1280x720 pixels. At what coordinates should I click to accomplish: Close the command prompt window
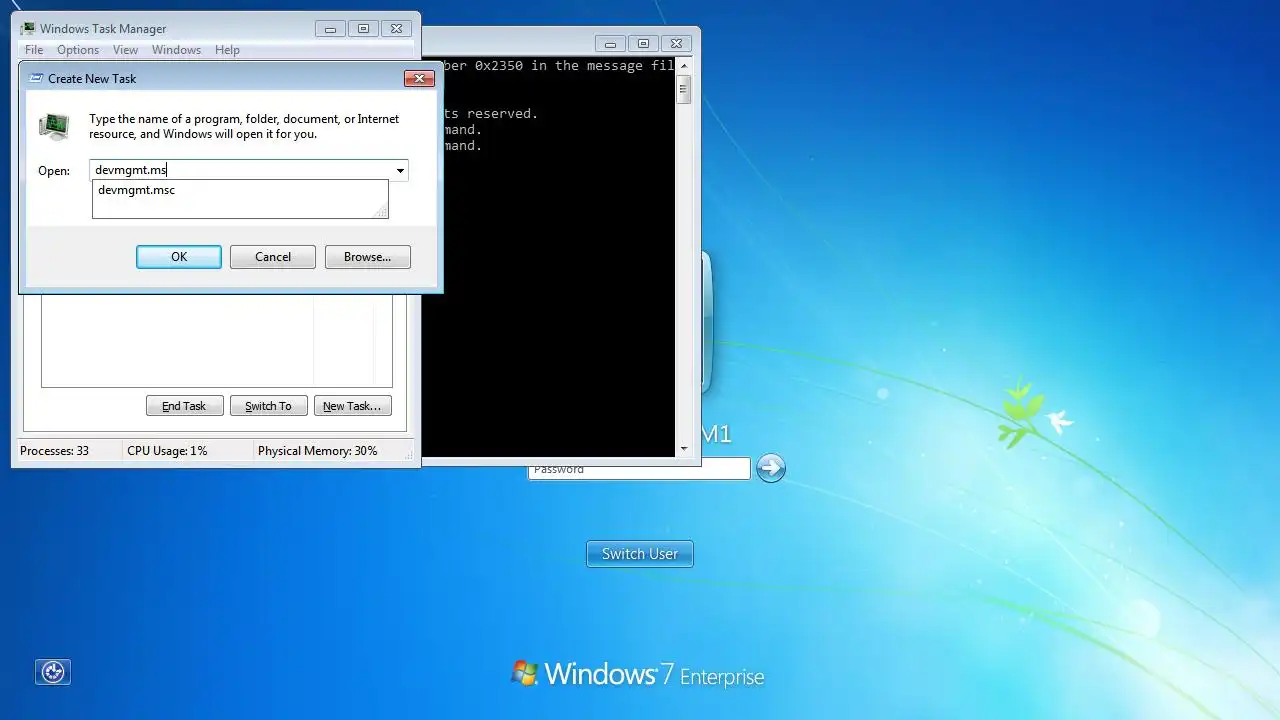676,44
